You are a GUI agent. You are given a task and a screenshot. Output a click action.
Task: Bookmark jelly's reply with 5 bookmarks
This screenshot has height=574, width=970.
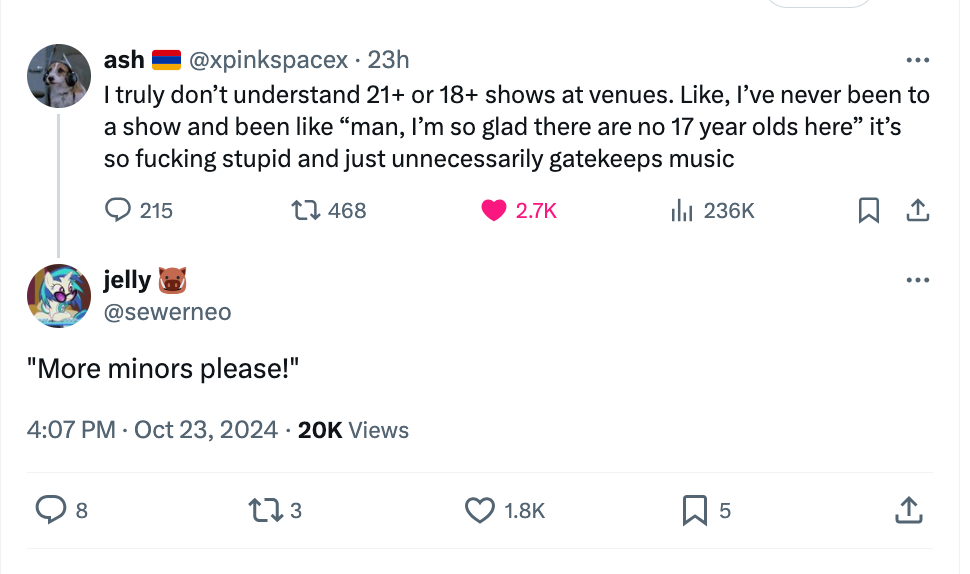(x=695, y=511)
